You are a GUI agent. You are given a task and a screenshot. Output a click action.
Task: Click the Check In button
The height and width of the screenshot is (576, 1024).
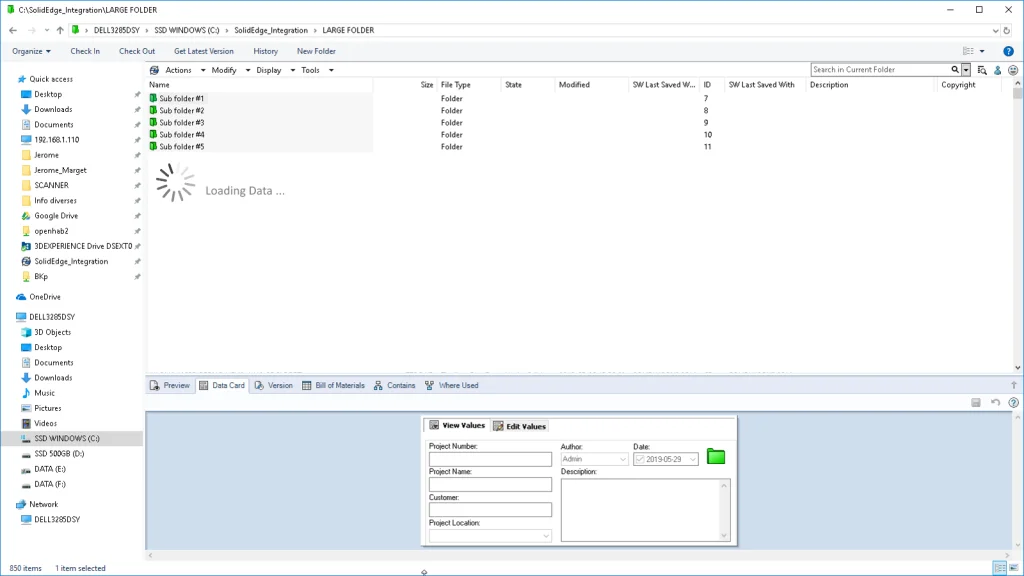(85, 51)
